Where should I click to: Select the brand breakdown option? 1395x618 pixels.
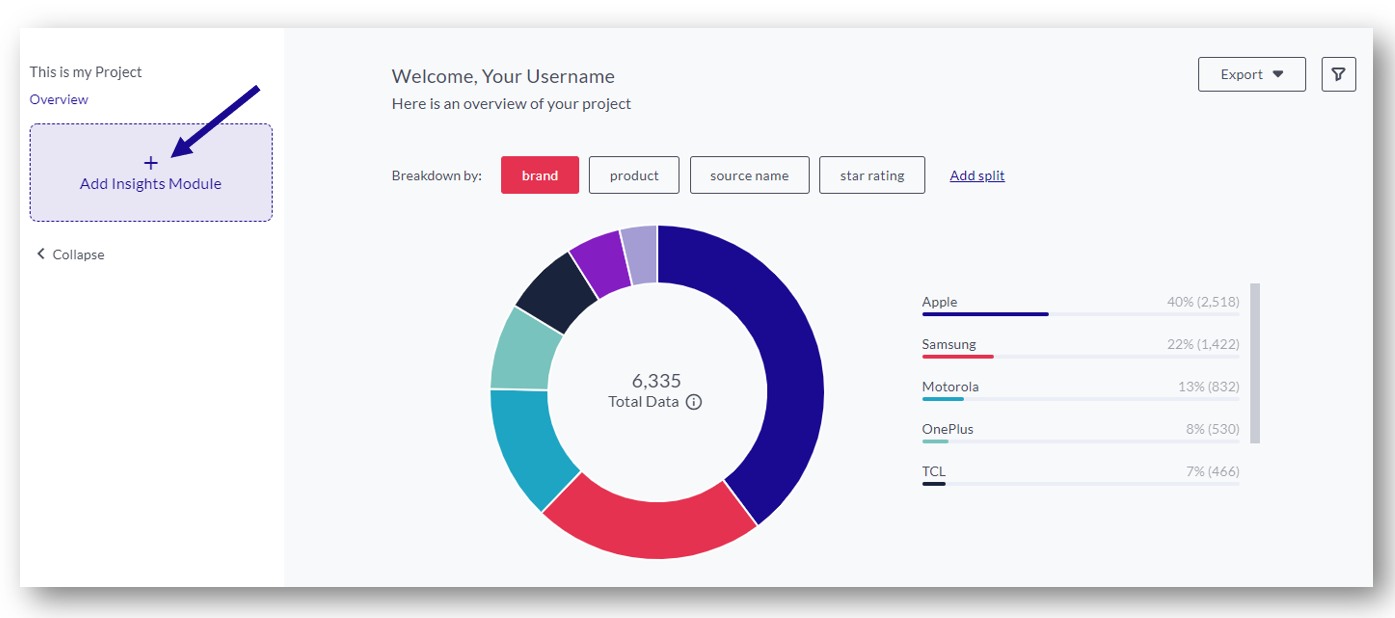pyautogui.click(x=539, y=175)
